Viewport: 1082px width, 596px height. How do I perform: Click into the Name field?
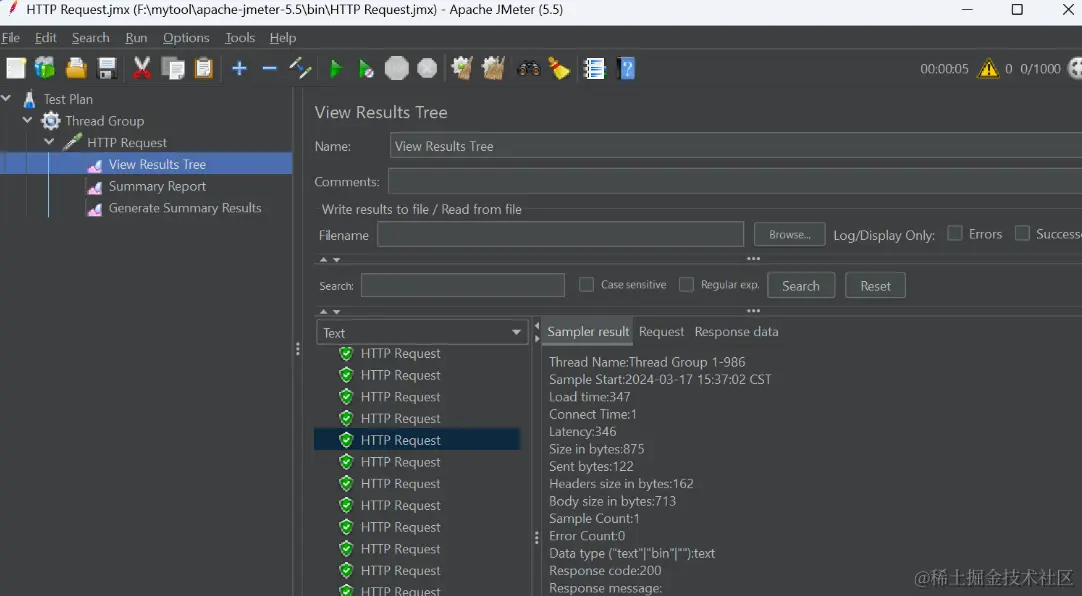tap(736, 146)
